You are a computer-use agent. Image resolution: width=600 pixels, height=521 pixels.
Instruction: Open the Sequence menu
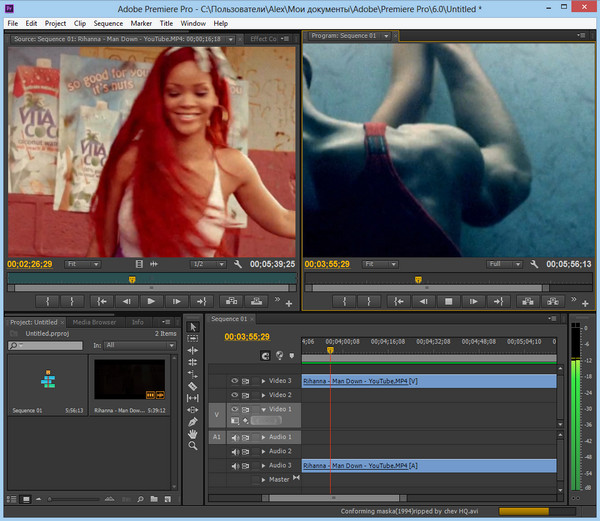coord(108,22)
